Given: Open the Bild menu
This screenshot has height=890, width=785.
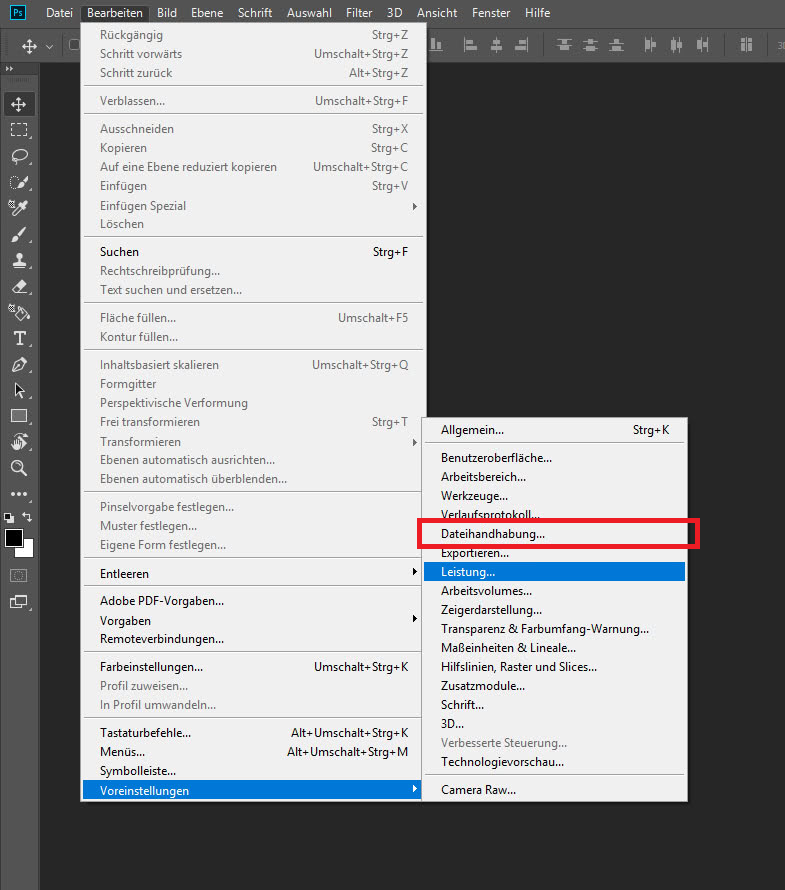Looking at the screenshot, I should 167,12.
